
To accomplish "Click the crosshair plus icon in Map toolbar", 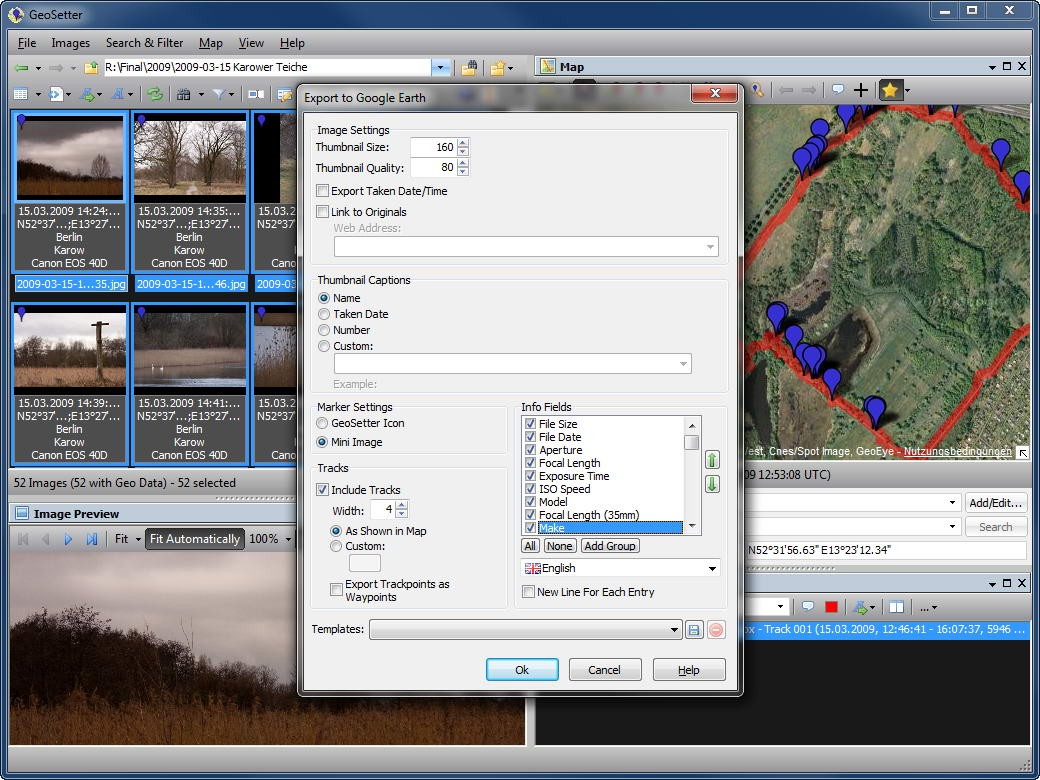I will tap(860, 90).
